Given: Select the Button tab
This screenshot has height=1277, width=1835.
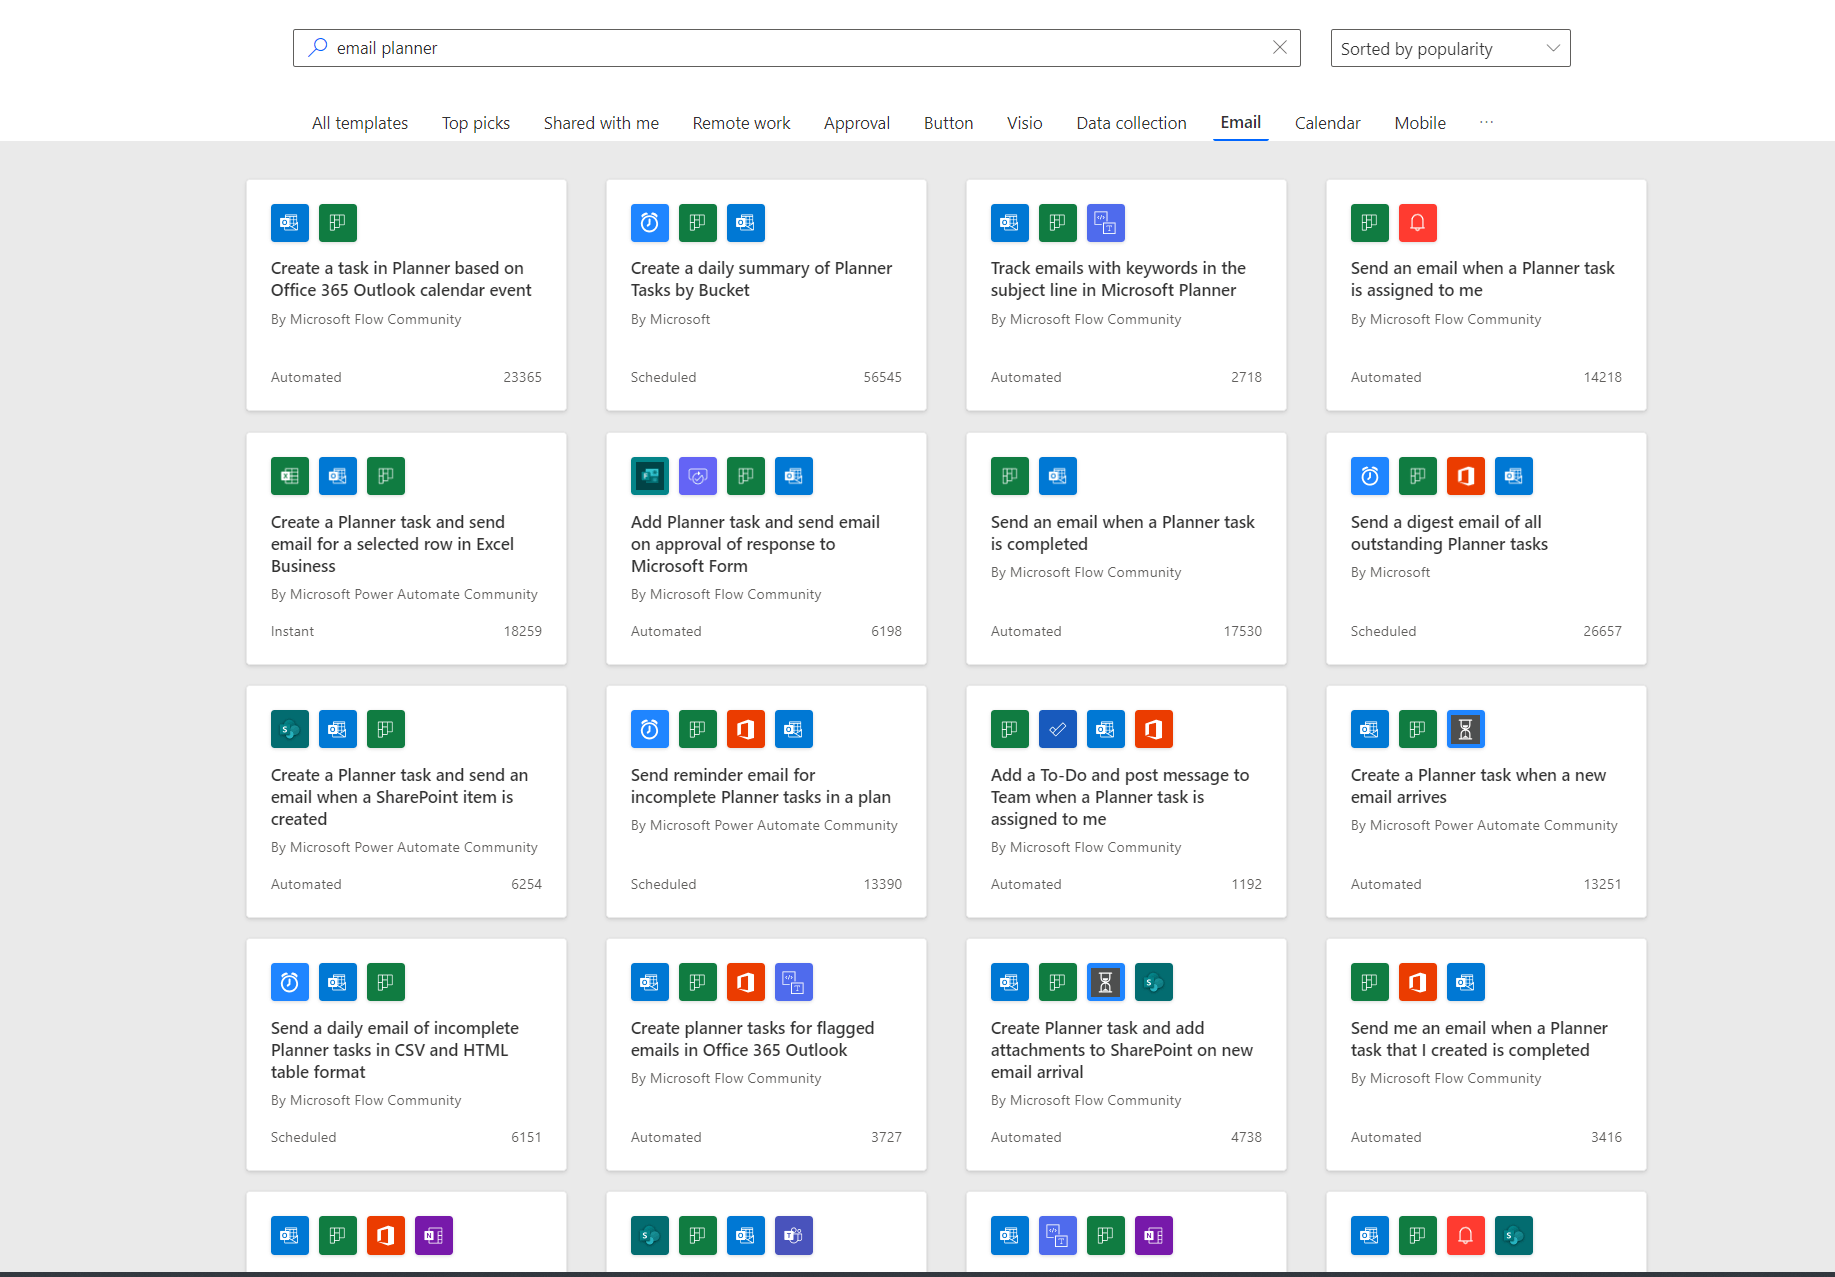Looking at the screenshot, I should [948, 123].
